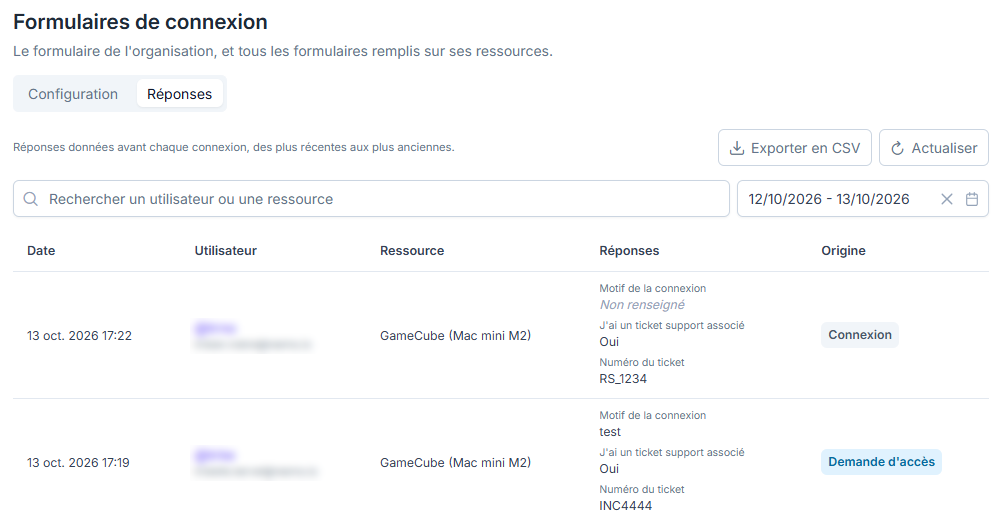
Task: Click the Non renseigné answer
Action: point(642,305)
